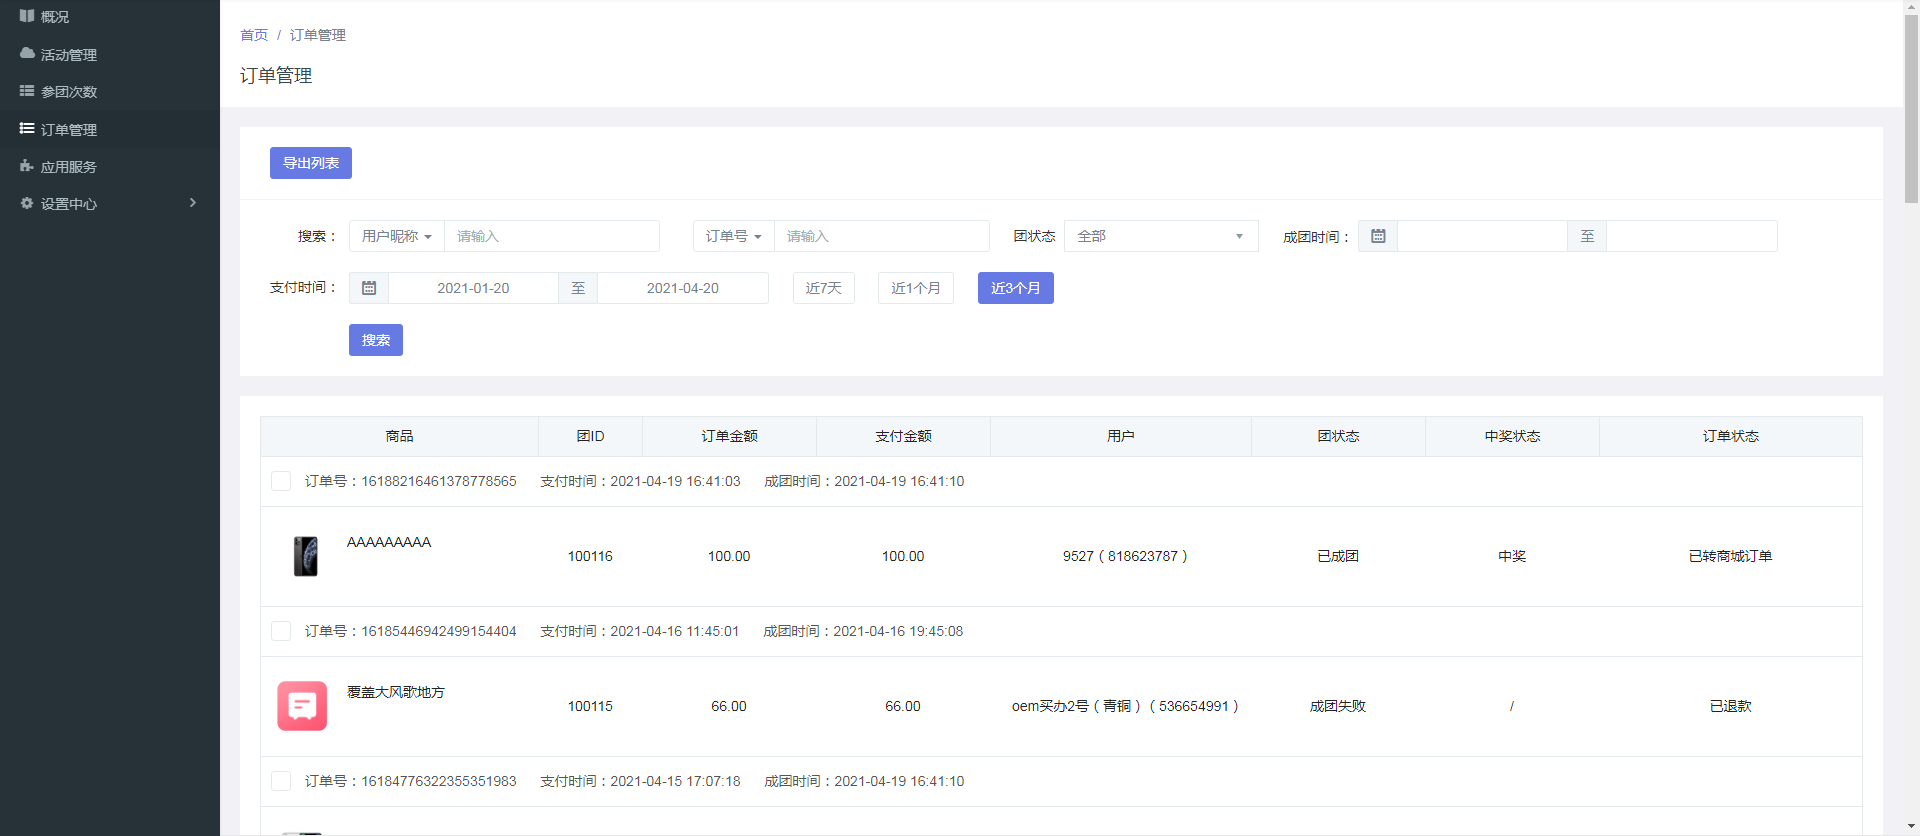Click the 导出列表 button
Image resolution: width=1920 pixels, height=836 pixels.
pos(311,163)
